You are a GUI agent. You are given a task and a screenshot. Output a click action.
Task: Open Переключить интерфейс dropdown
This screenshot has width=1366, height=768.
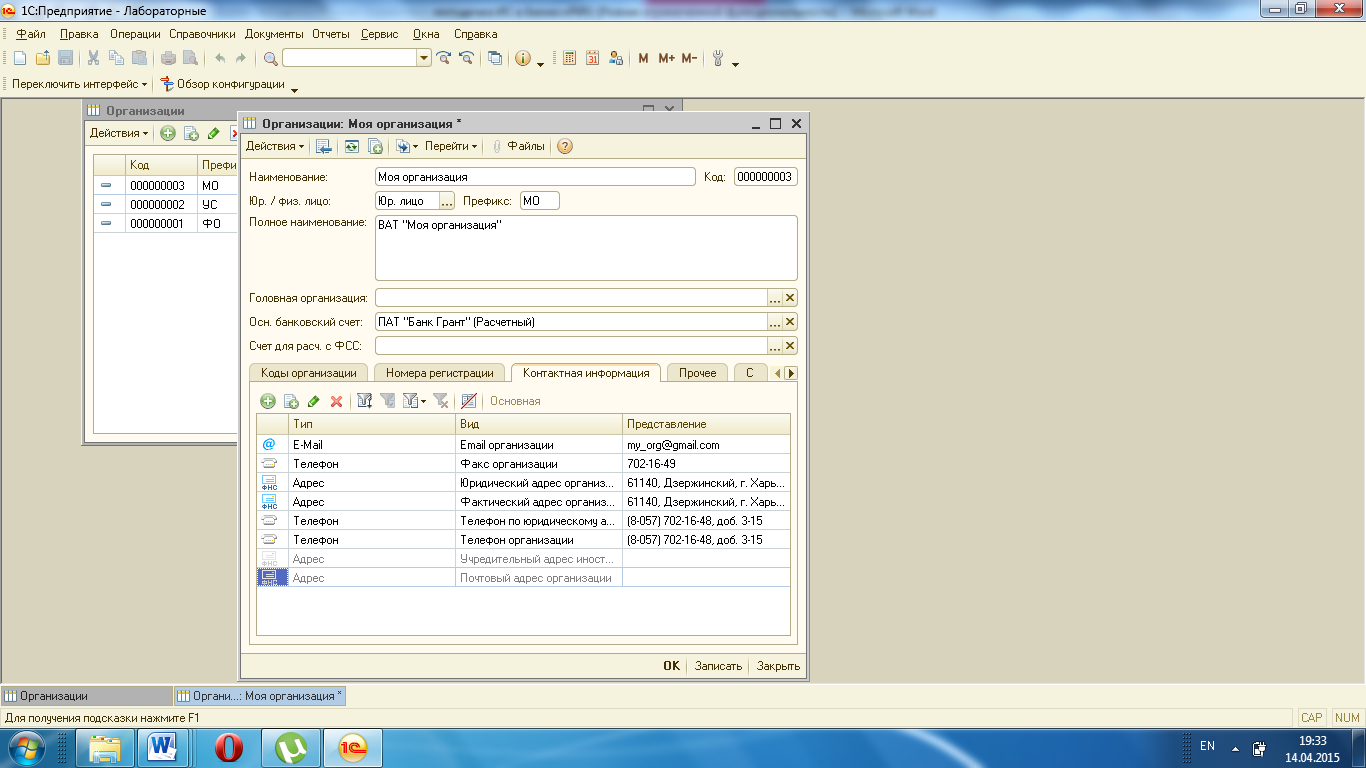pos(79,84)
